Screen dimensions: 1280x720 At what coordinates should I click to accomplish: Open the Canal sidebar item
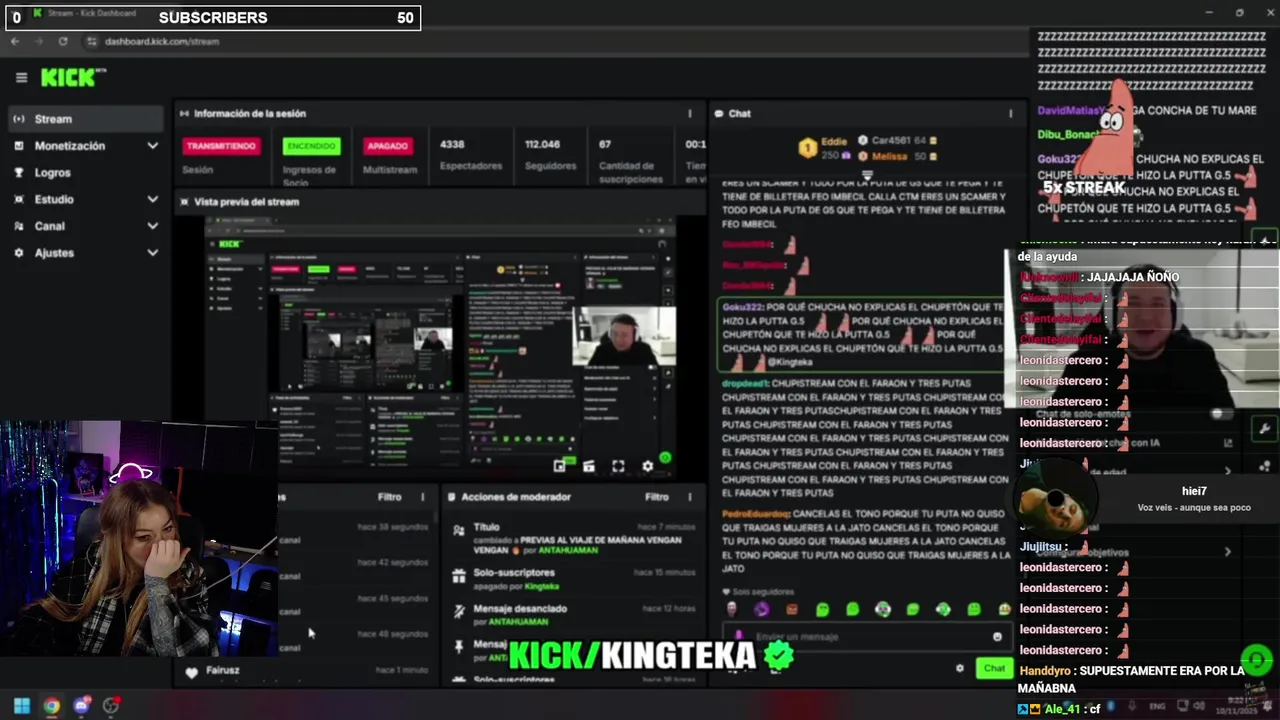(x=84, y=226)
